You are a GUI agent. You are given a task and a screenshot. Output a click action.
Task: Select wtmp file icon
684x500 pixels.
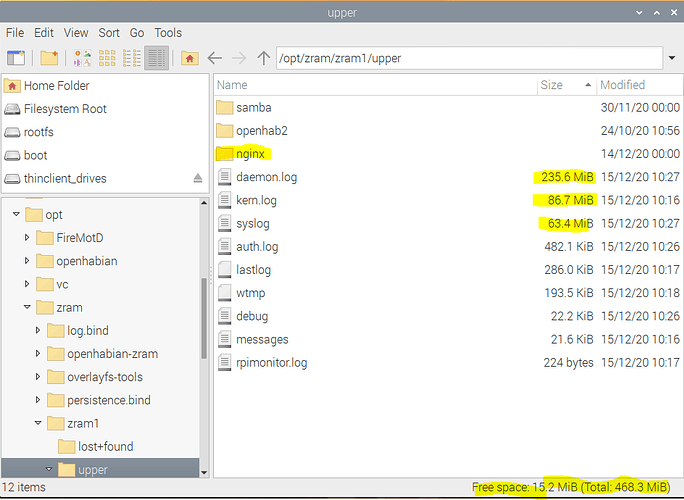click(x=225, y=293)
